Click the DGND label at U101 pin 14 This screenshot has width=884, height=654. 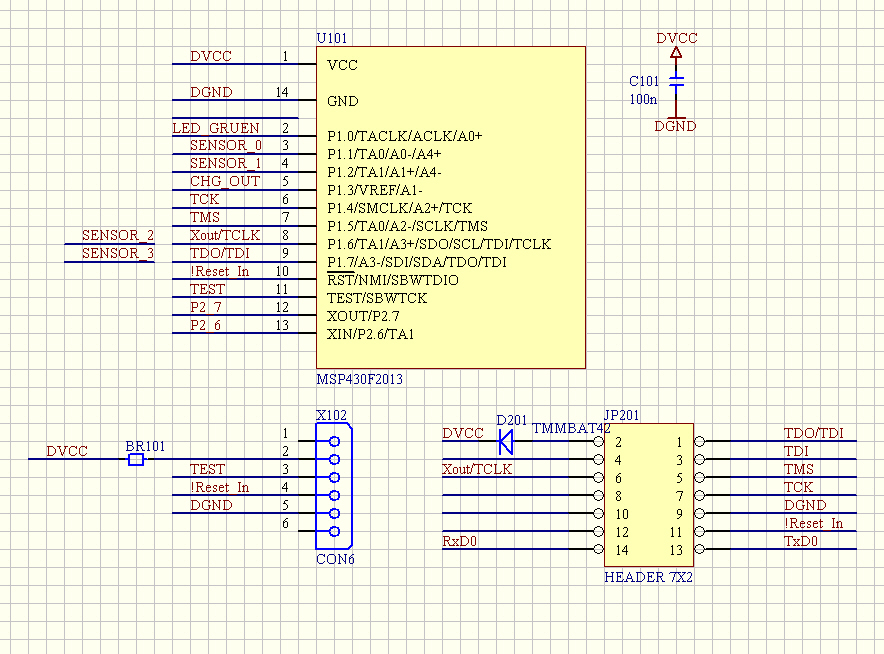pos(211,92)
